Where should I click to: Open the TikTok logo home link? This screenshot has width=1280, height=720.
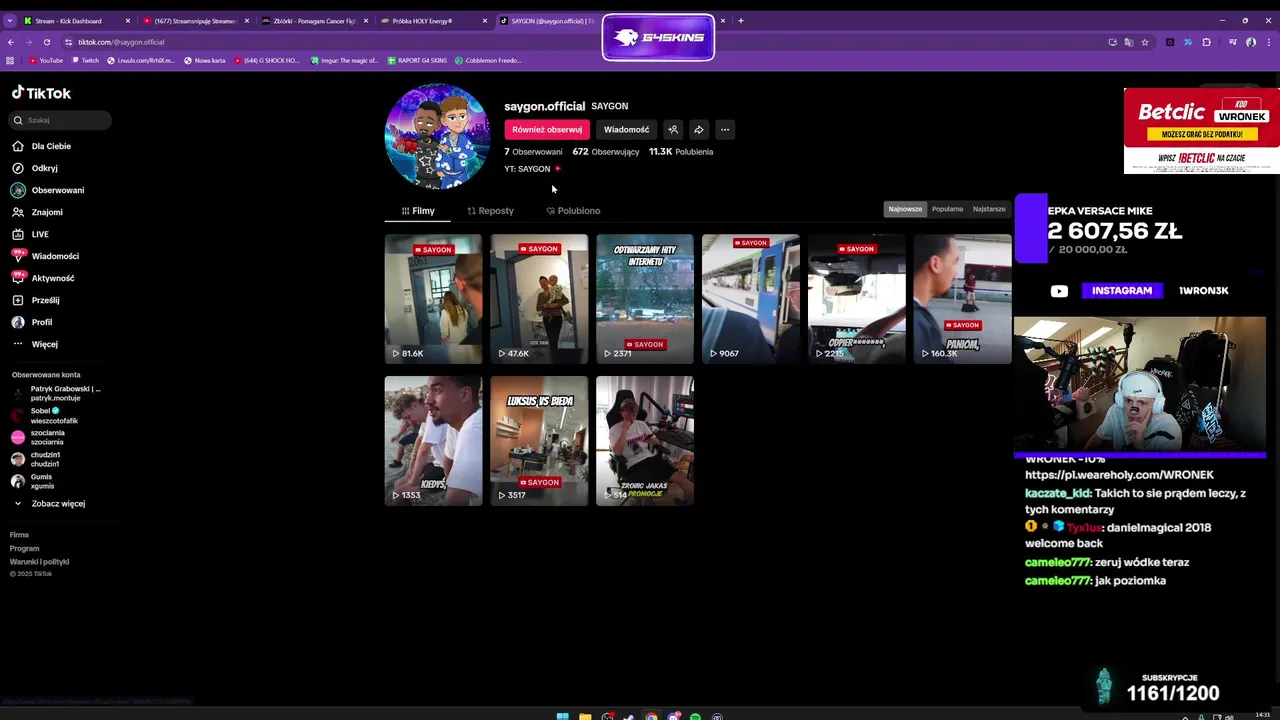(41, 93)
